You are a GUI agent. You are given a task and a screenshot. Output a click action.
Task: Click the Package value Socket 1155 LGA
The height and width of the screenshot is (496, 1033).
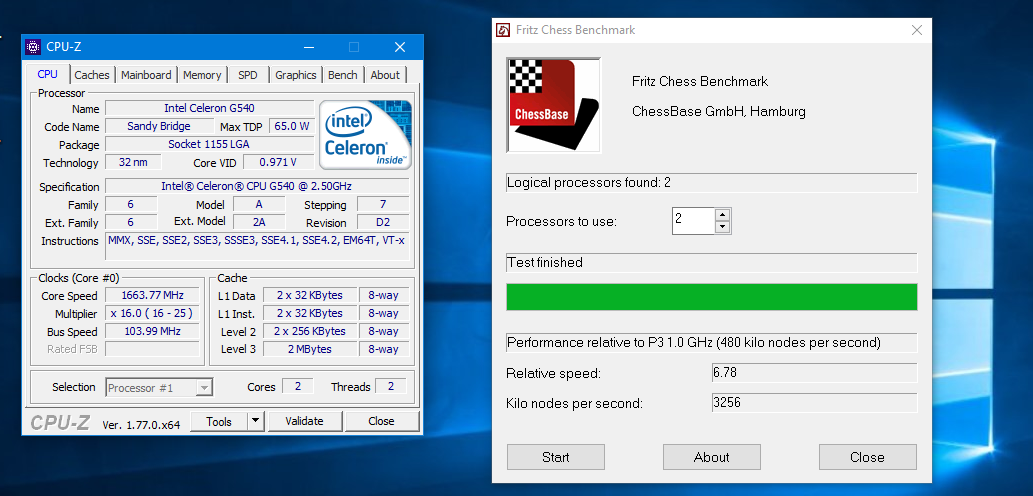209,144
